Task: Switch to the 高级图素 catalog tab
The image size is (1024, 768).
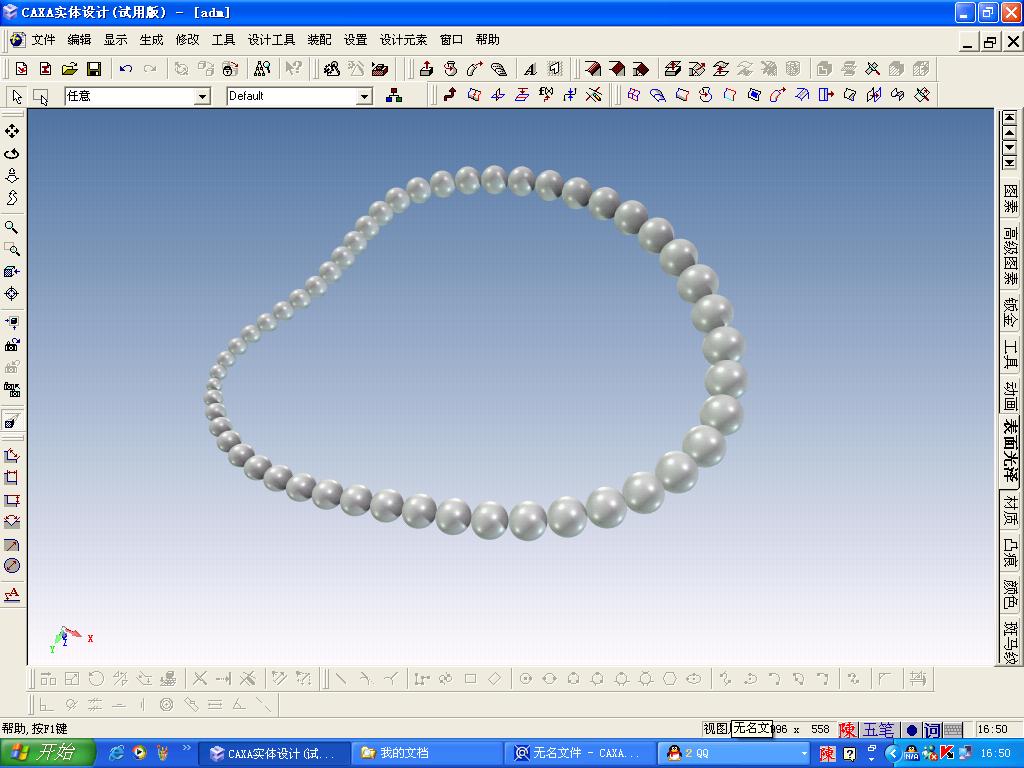Action: 1010,255
